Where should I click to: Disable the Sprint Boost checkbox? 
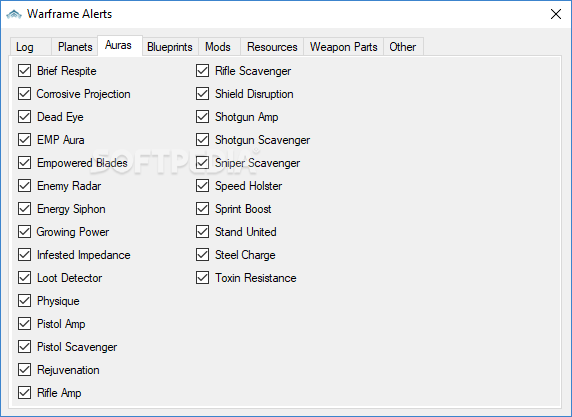202,209
